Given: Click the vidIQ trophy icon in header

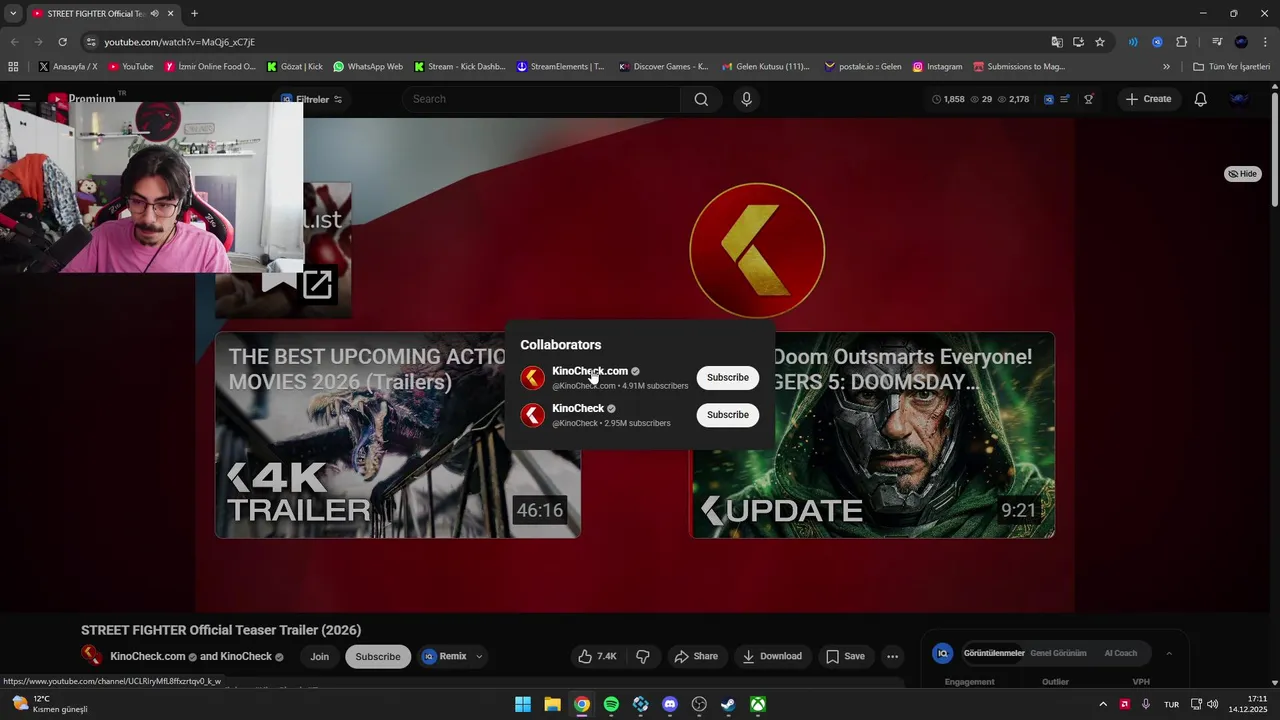Looking at the screenshot, I should point(1089,99).
